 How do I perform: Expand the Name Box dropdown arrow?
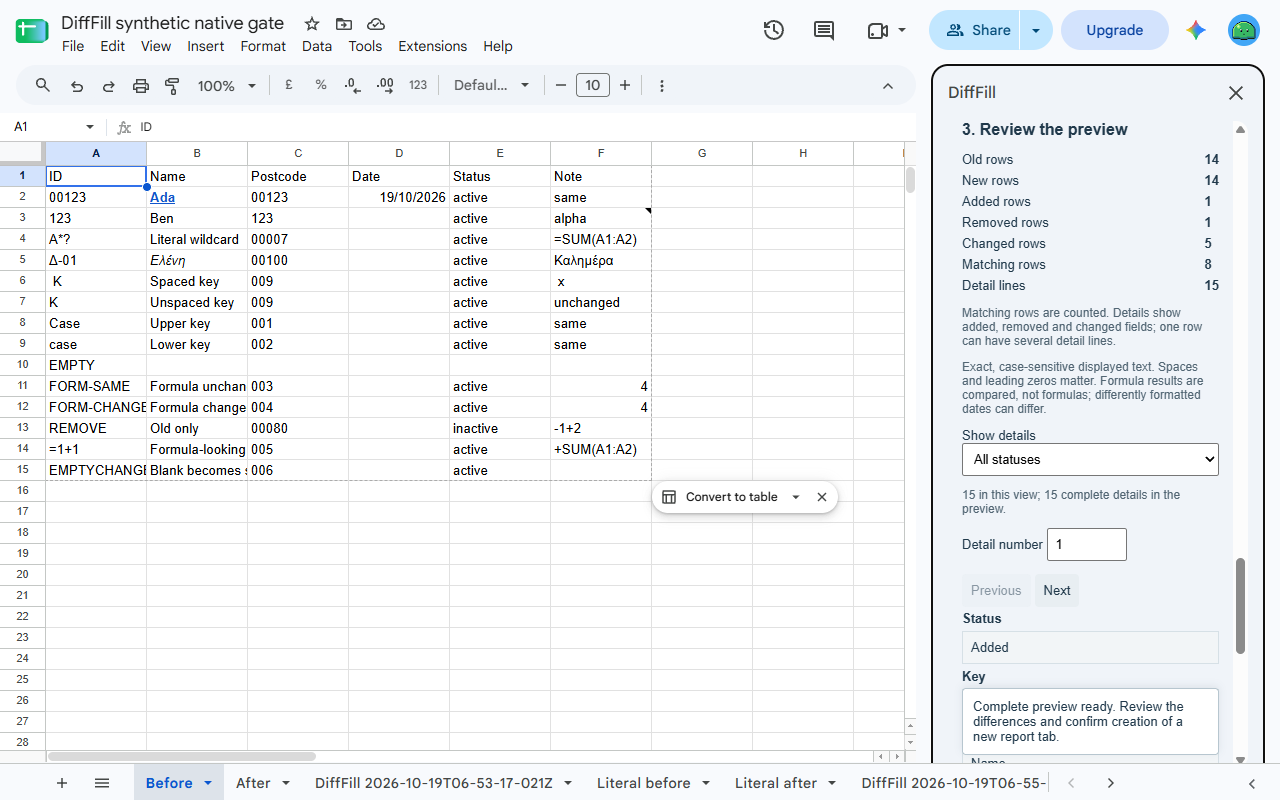coord(90,127)
